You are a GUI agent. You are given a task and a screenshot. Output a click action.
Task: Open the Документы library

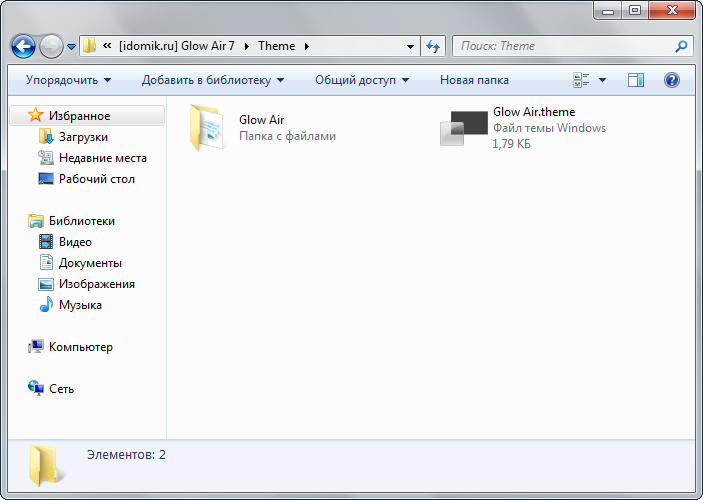click(x=90, y=263)
